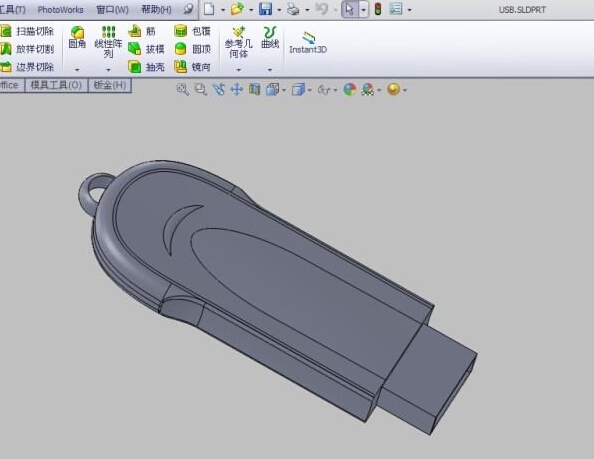Viewport: 594px width, 459px height.
Task: Expand the New document dropdown arrow
Action: coord(223,10)
